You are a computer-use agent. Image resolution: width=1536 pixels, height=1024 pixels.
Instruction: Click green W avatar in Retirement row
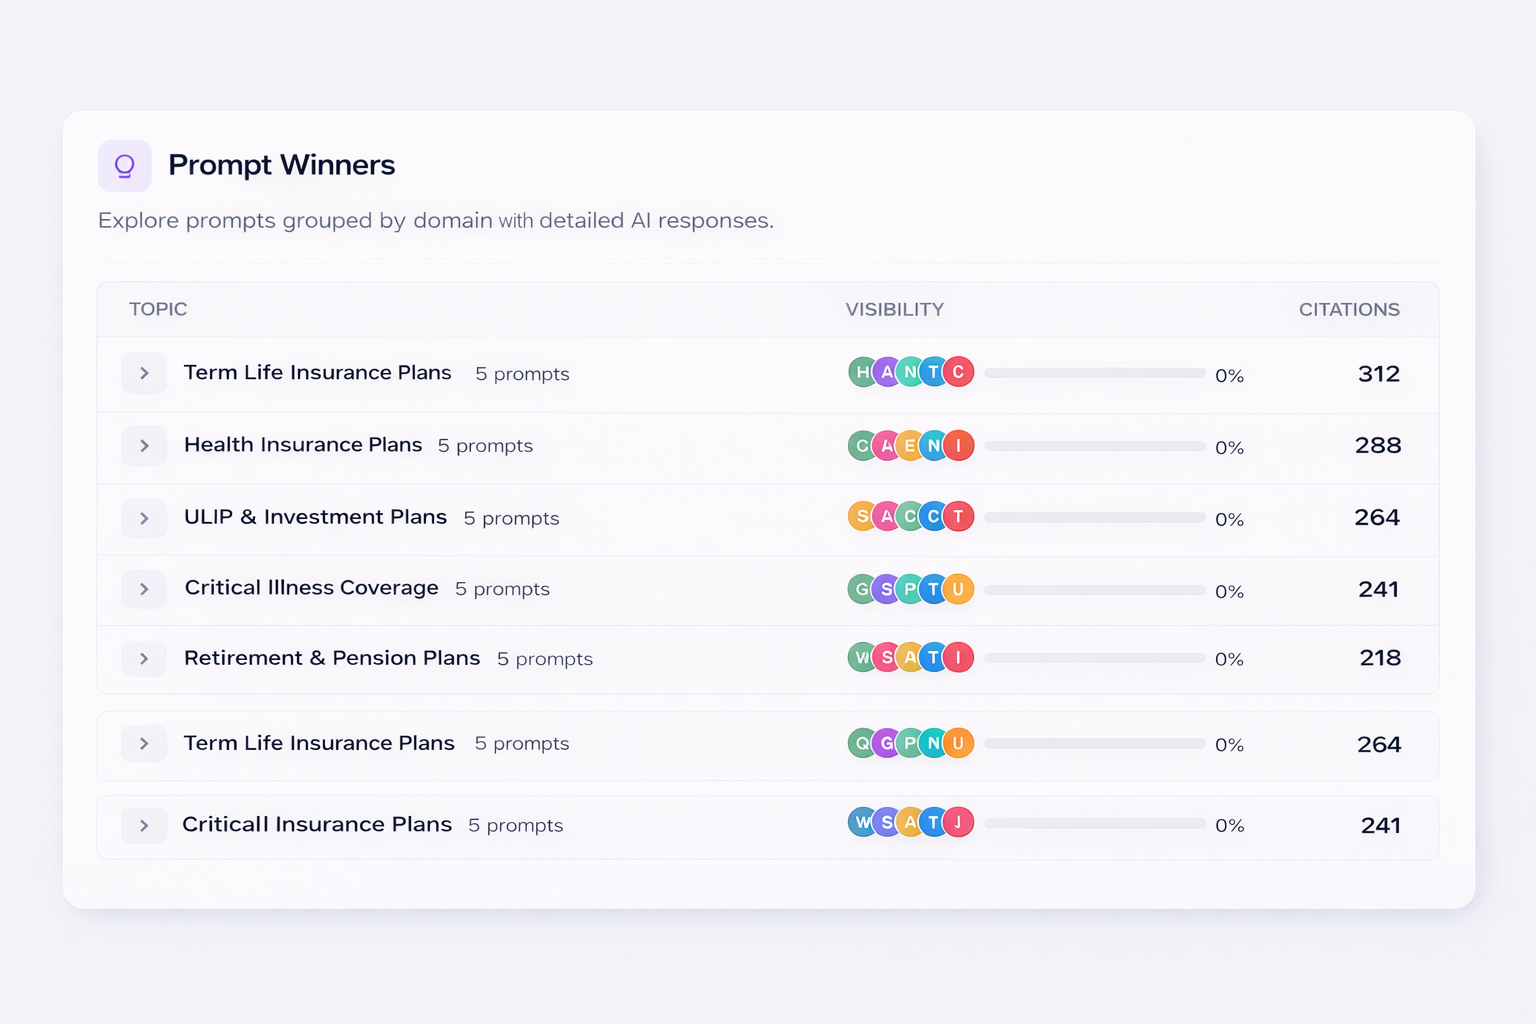[x=861, y=657]
